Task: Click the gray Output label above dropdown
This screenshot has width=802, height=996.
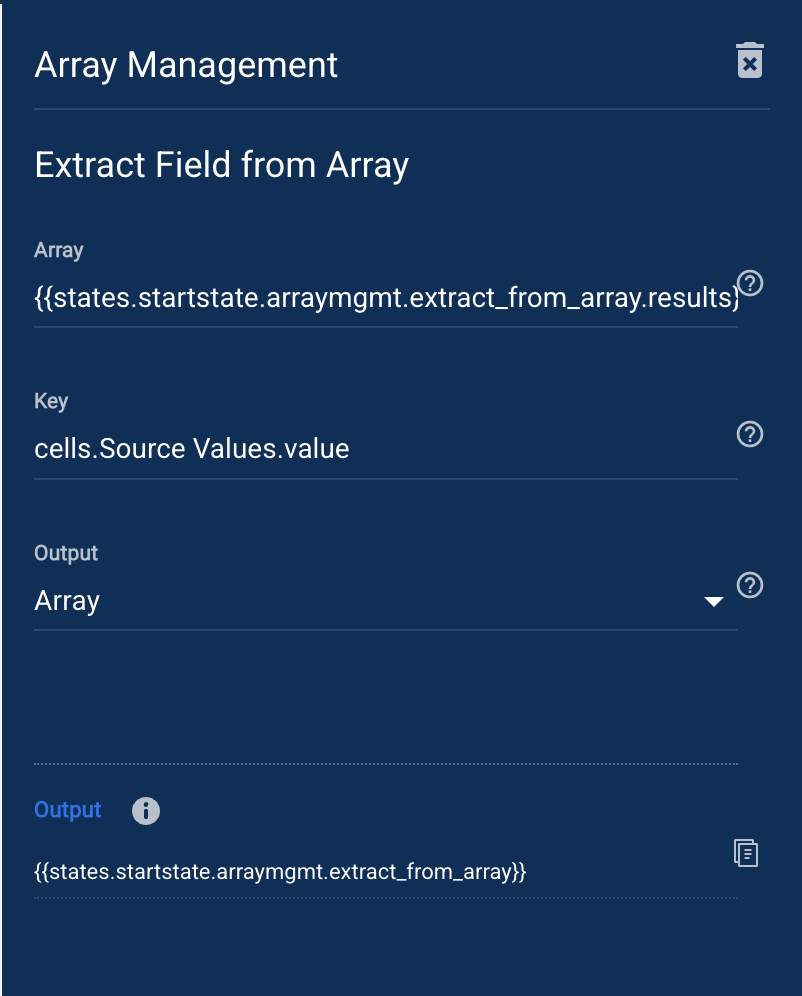Action: (66, 553)
